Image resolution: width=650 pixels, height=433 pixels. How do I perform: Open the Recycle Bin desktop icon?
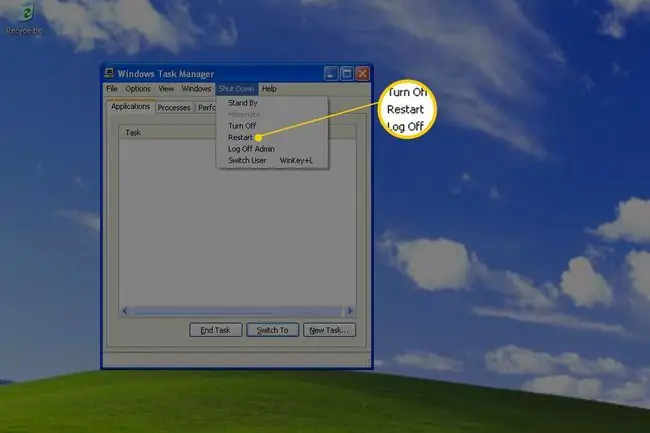pyautogui.click(x=25, y=18)
